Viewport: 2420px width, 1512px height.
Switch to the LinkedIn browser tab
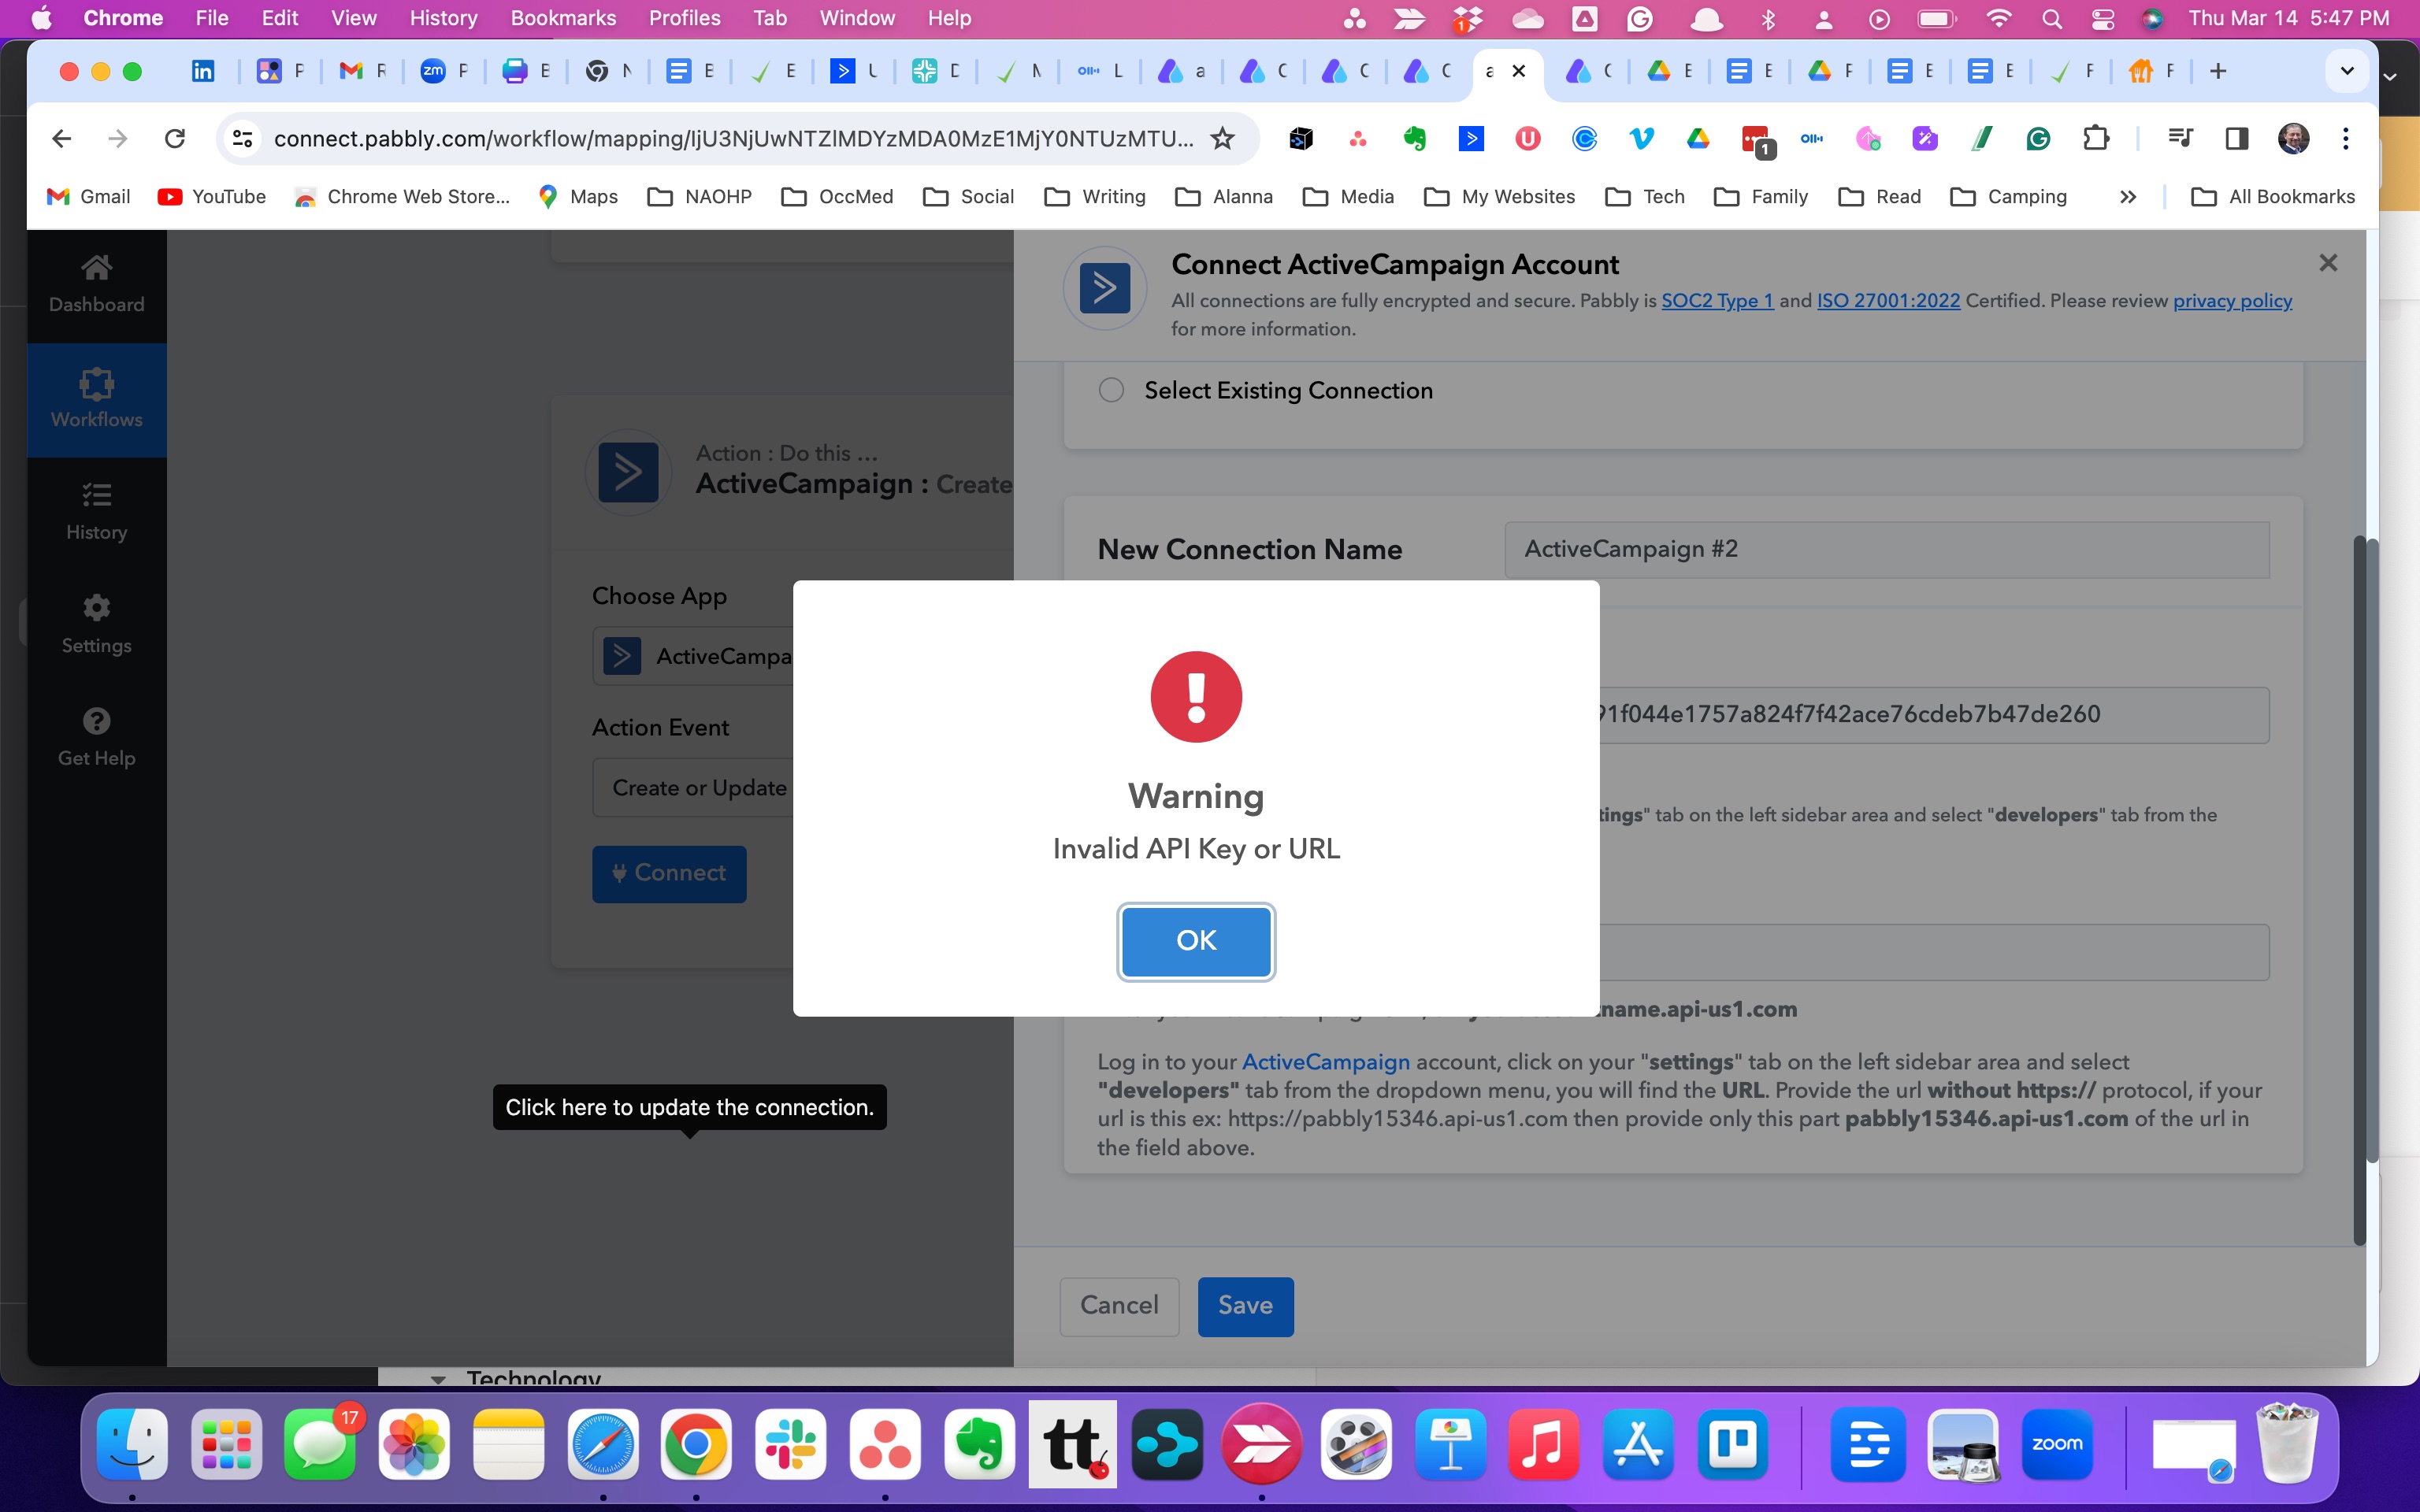pos(203,71)
